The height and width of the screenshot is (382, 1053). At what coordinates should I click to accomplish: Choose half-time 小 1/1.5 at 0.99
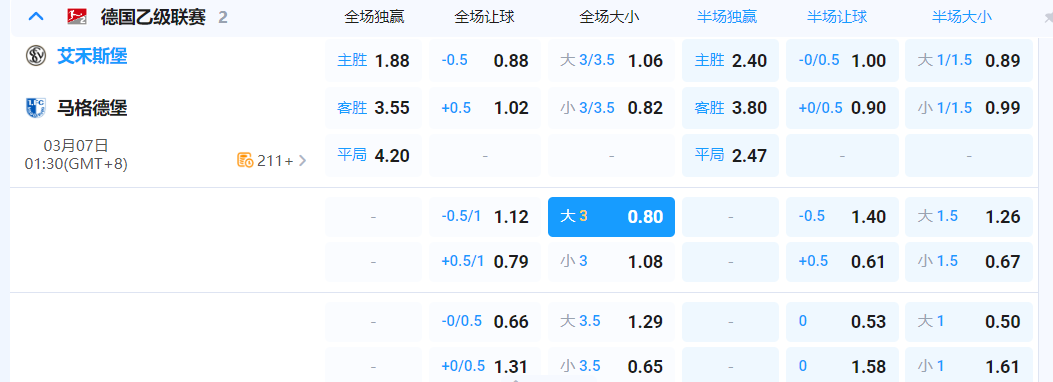click(x=969, y=107)
